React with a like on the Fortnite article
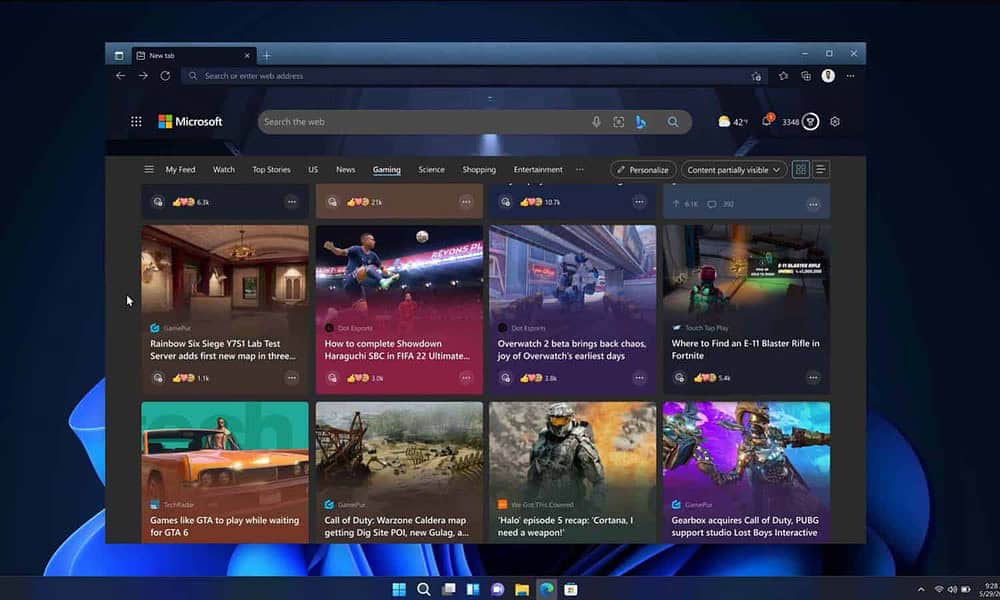This screenshot has width=1000, height=600. click(678, 379)
